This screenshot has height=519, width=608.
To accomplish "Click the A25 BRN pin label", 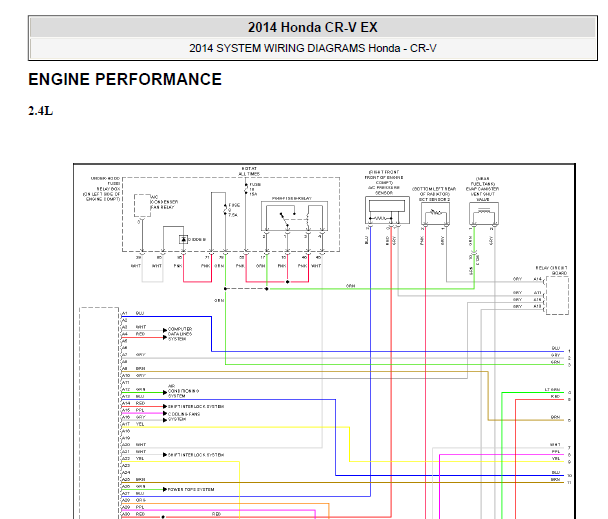I will [133, 480].
